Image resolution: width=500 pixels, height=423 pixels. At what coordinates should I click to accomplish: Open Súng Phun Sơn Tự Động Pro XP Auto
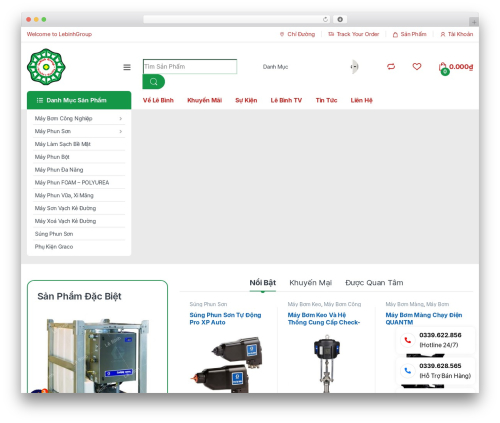[225, 319]
